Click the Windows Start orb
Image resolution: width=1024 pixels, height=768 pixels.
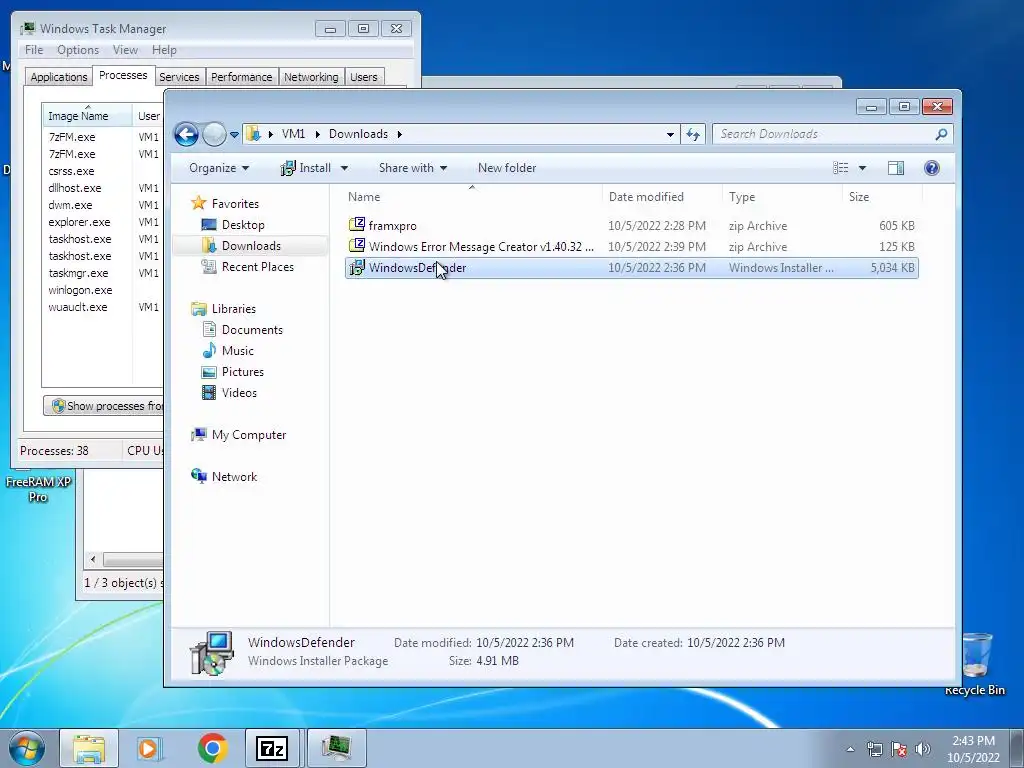[x=27, y=747]
